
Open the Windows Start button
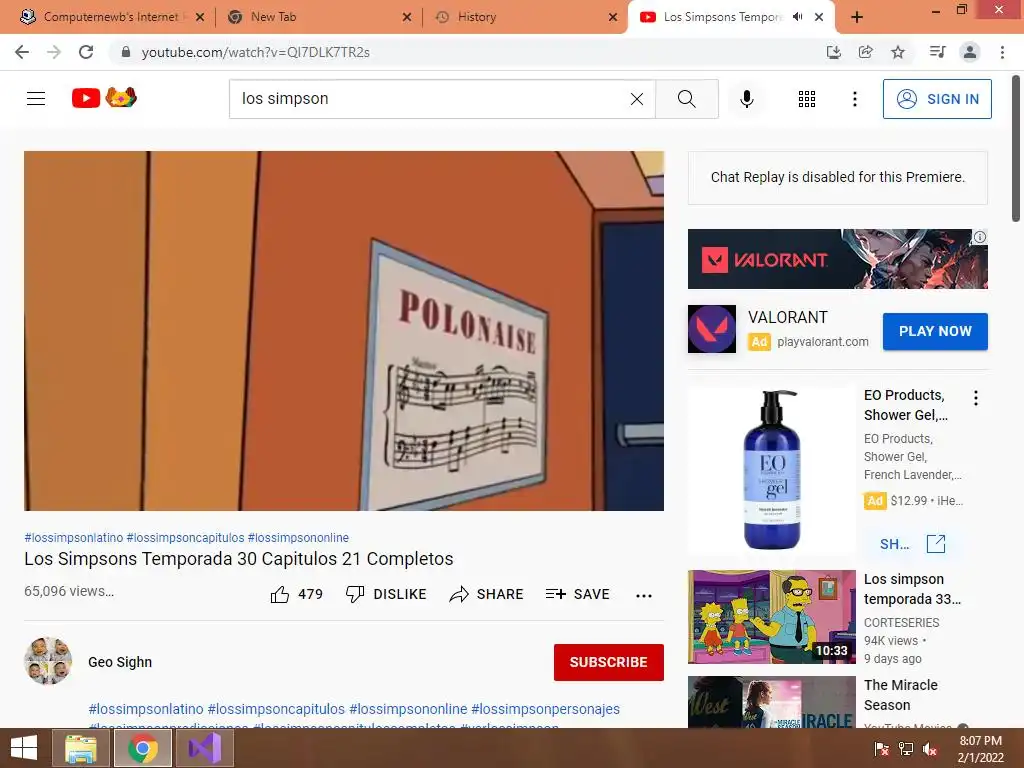[x=24, y=748]
